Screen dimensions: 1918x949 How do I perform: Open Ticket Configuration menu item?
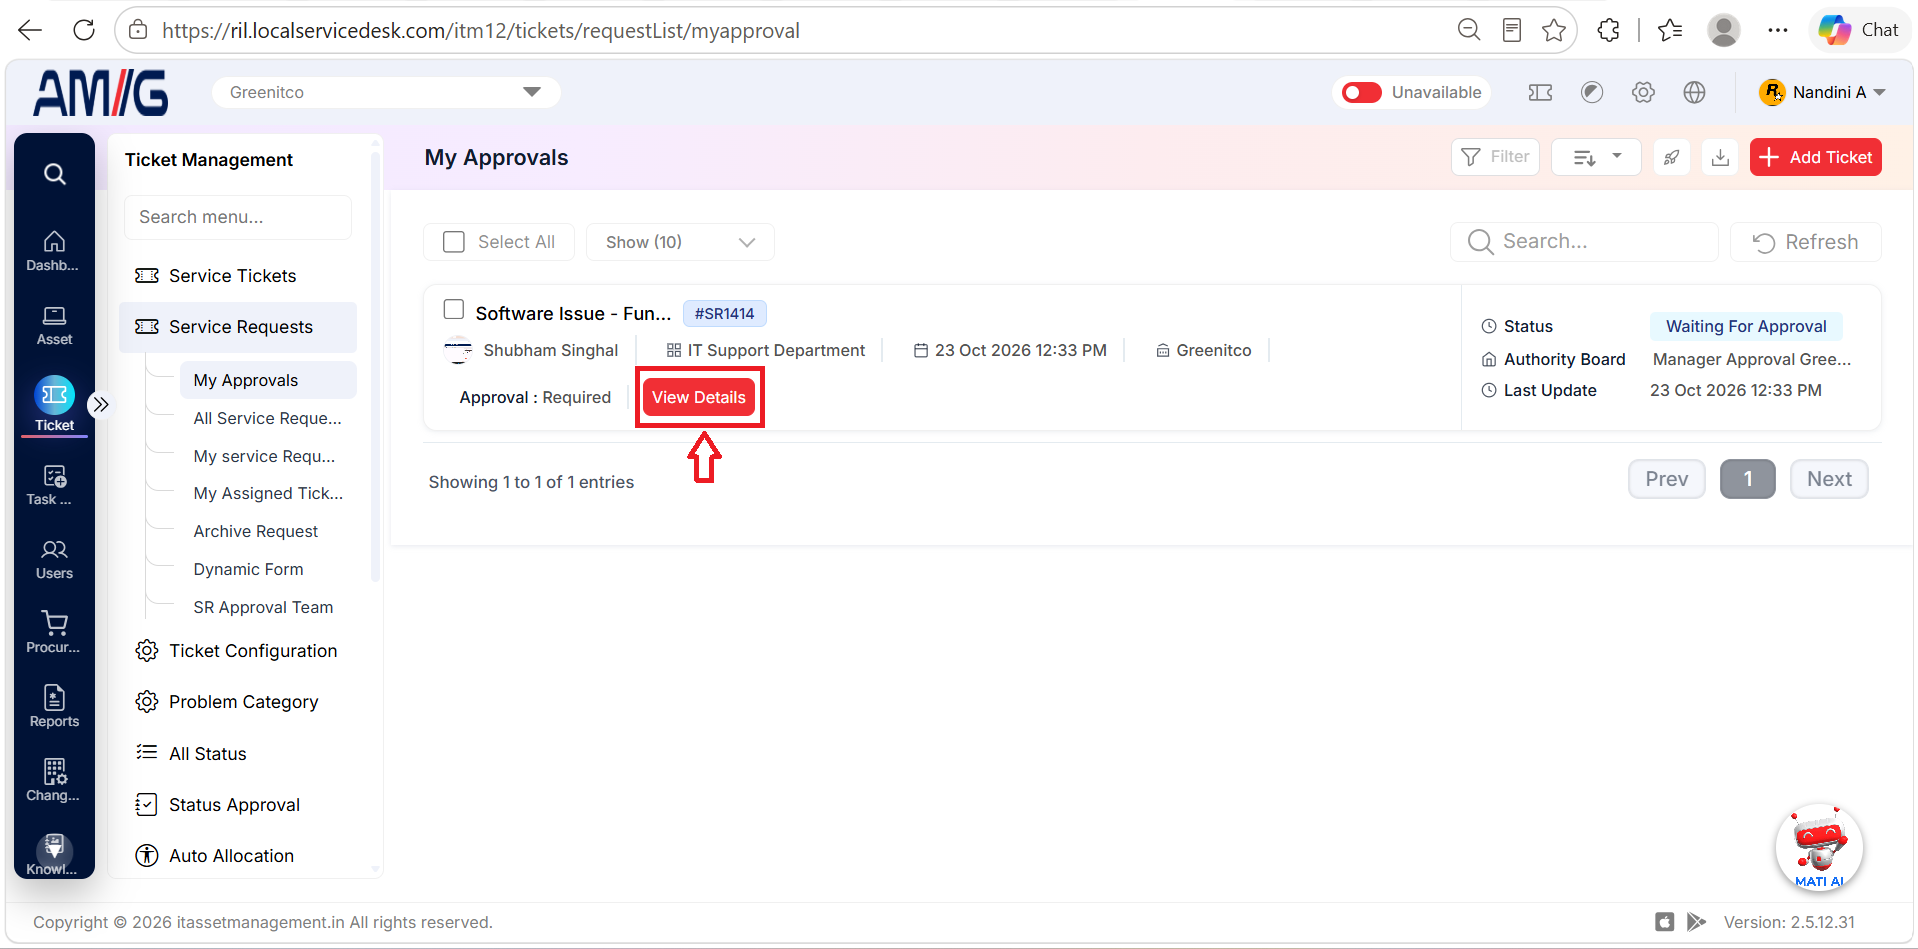pos(238,651)
